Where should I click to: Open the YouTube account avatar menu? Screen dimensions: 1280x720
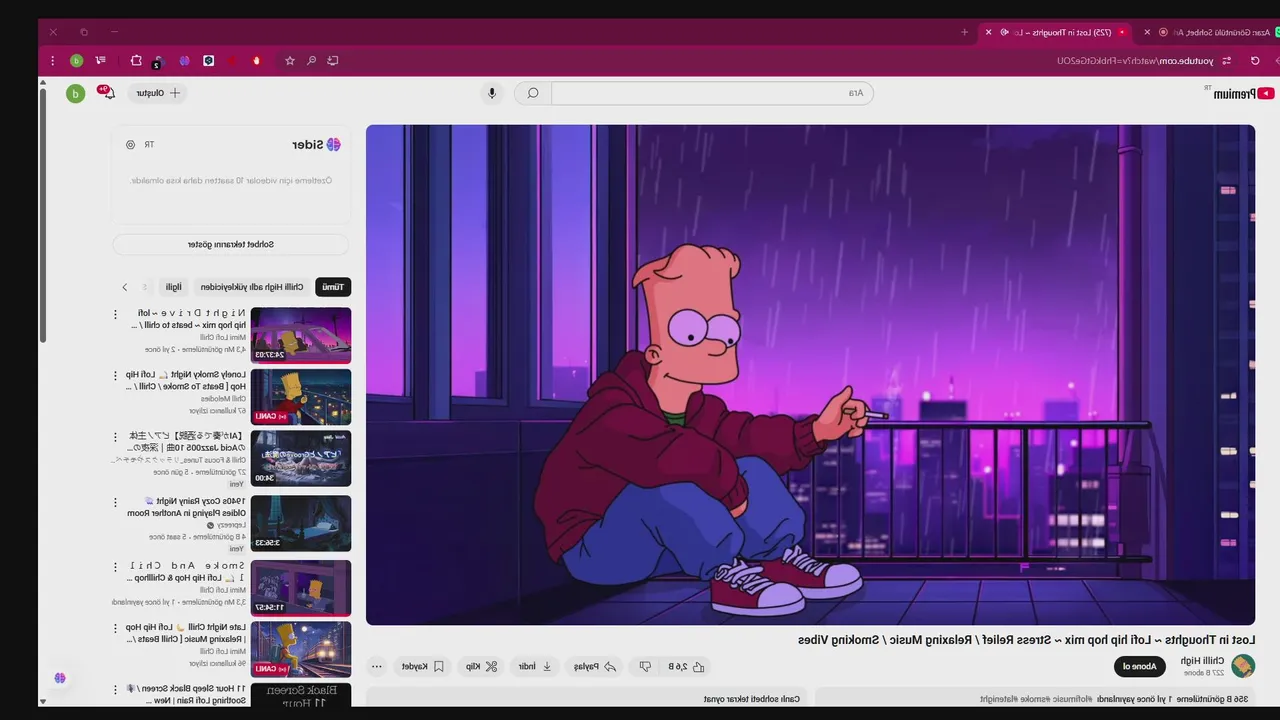pos(75,94)
